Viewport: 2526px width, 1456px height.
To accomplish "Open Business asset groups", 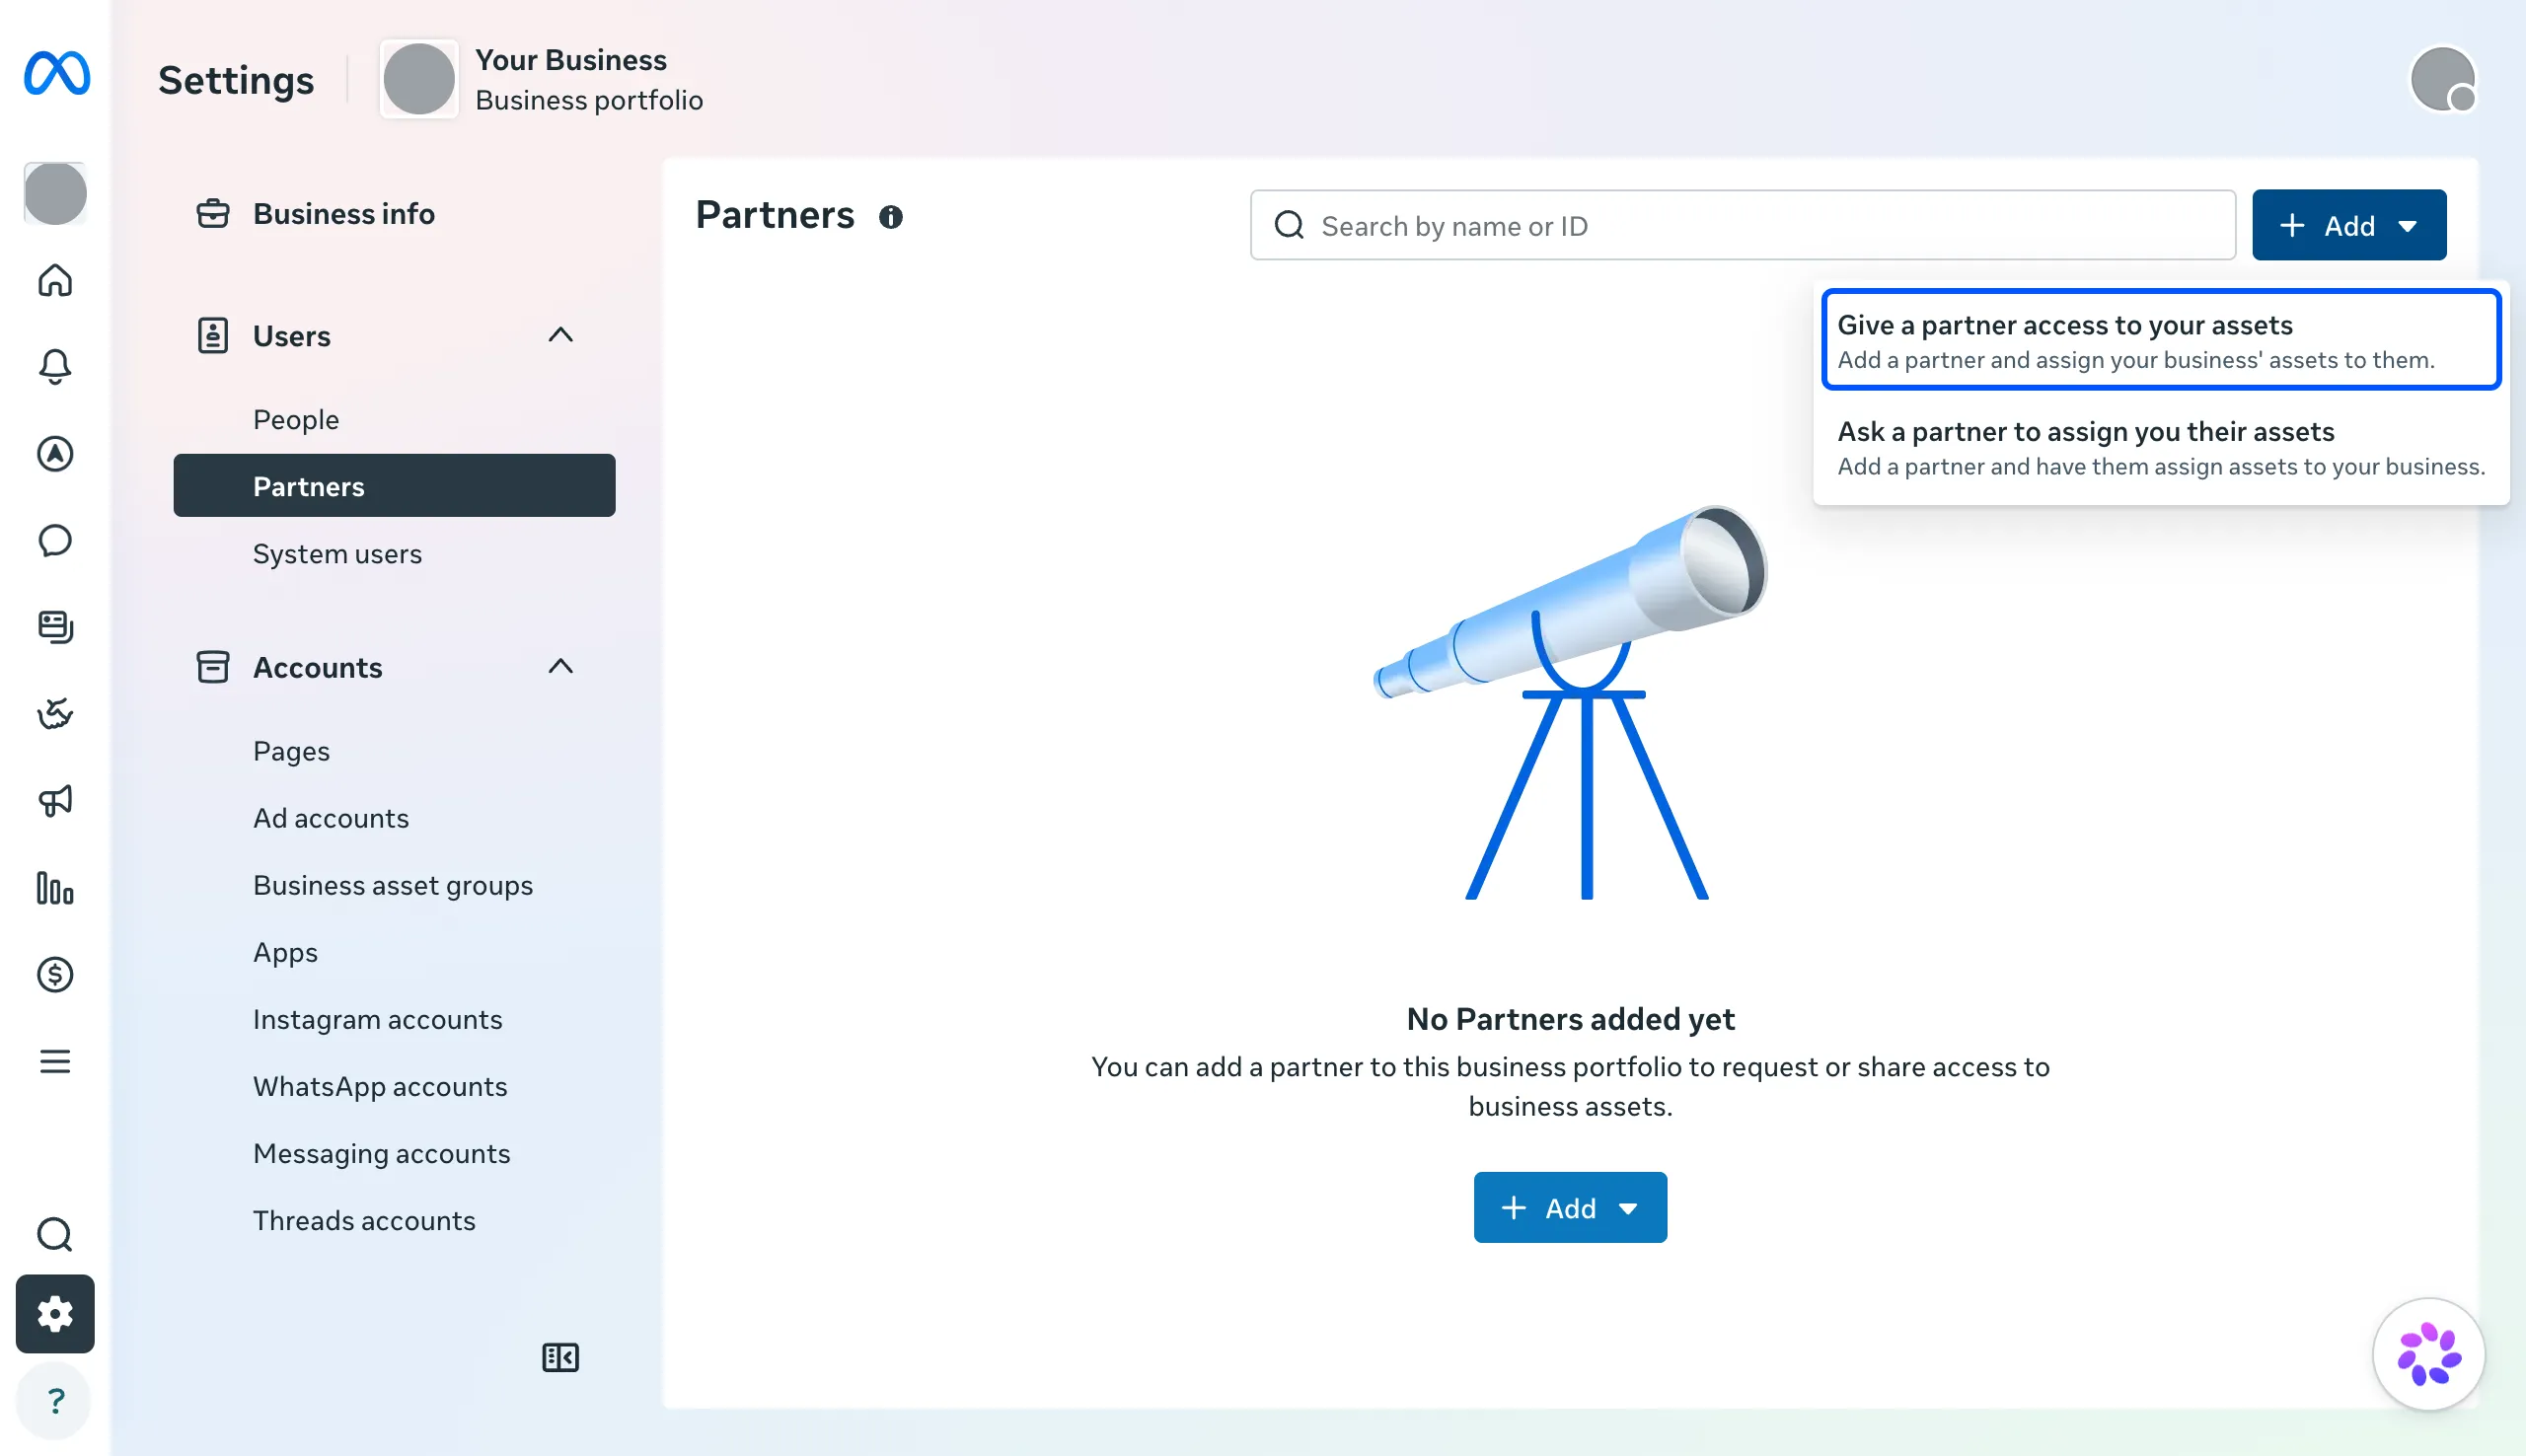I will tap(394, 884).
